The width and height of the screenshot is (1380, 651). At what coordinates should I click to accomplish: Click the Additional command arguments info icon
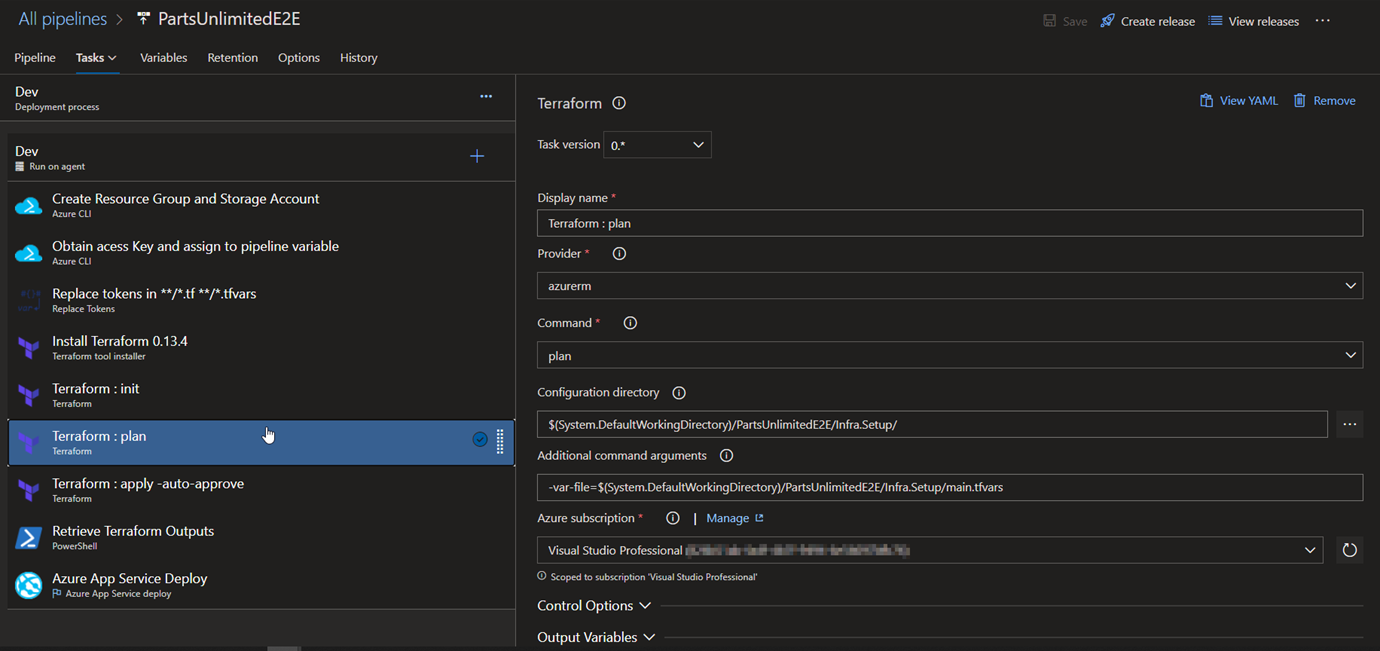pyautogui.click(x=727, y=456)
